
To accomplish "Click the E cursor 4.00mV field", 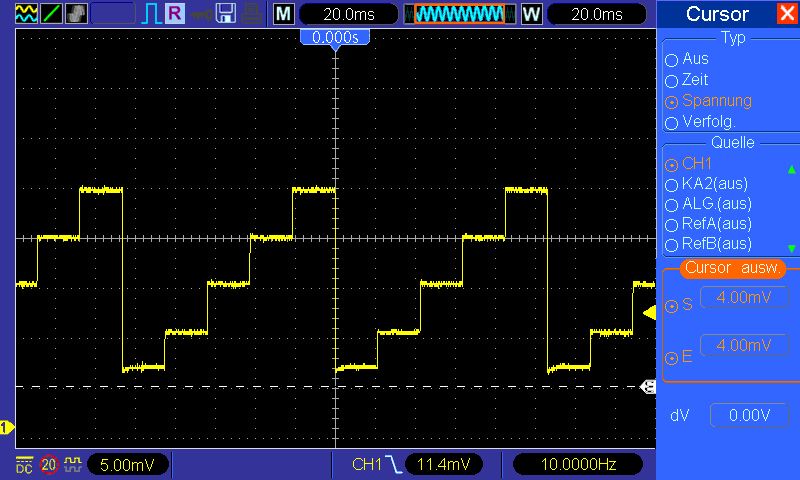I will (744, 345).
